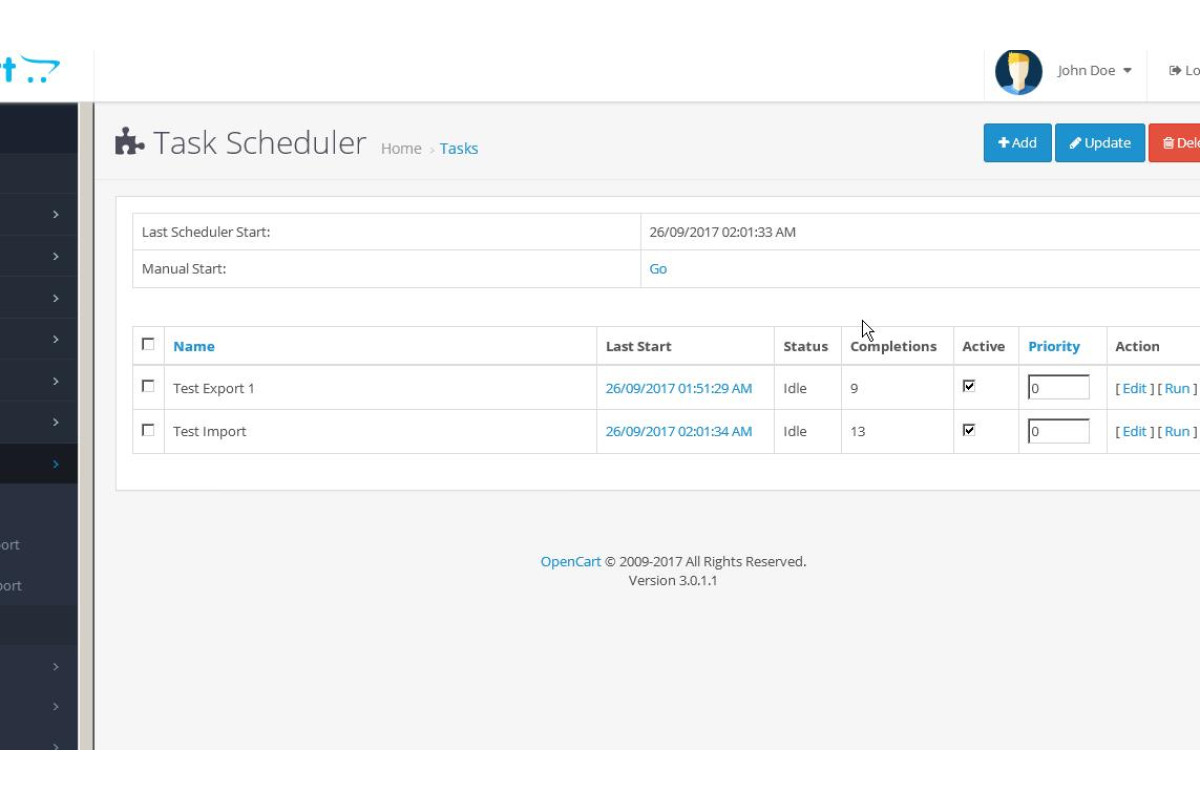Uncheck the Active checkbox for Test Import
Viewport: 1200px width, 800px height.
(x=968, y=430)
